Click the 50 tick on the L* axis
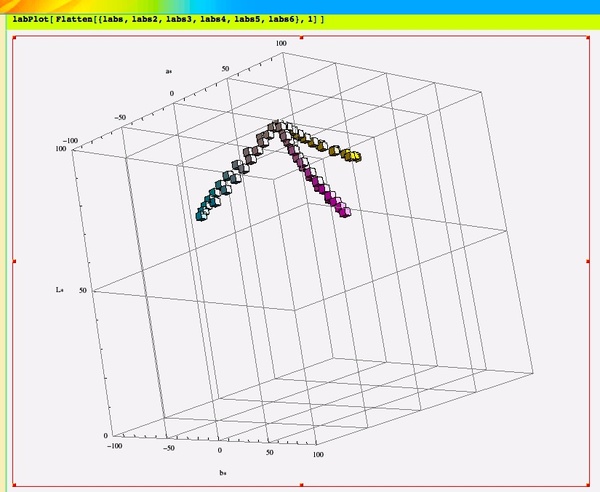 [84, 291]
